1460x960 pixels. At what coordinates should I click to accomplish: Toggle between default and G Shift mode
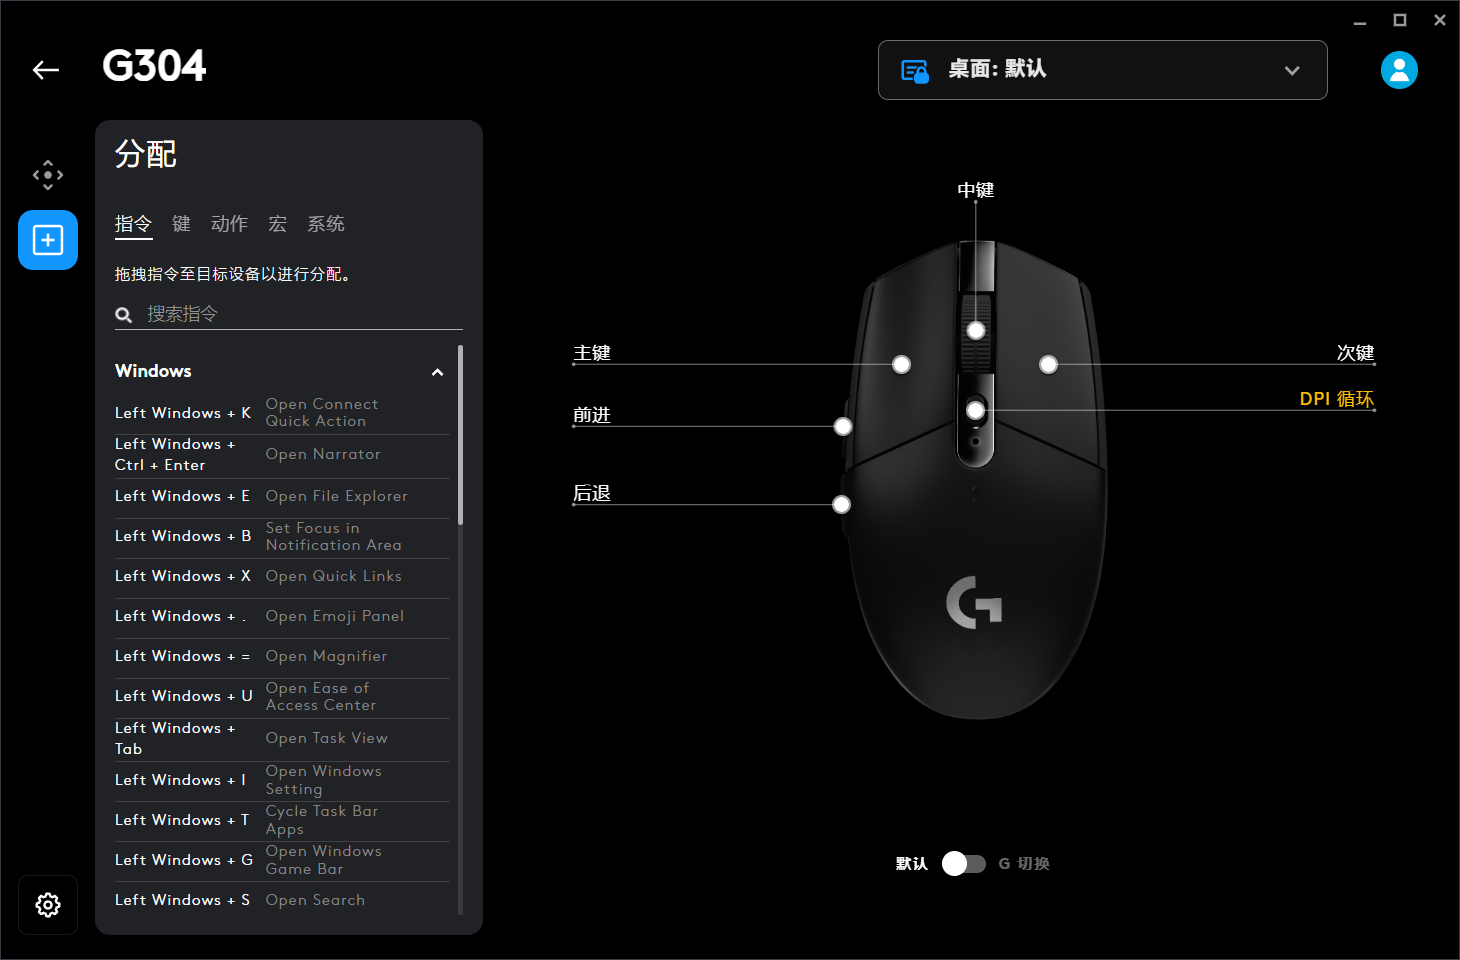[964, 863]
